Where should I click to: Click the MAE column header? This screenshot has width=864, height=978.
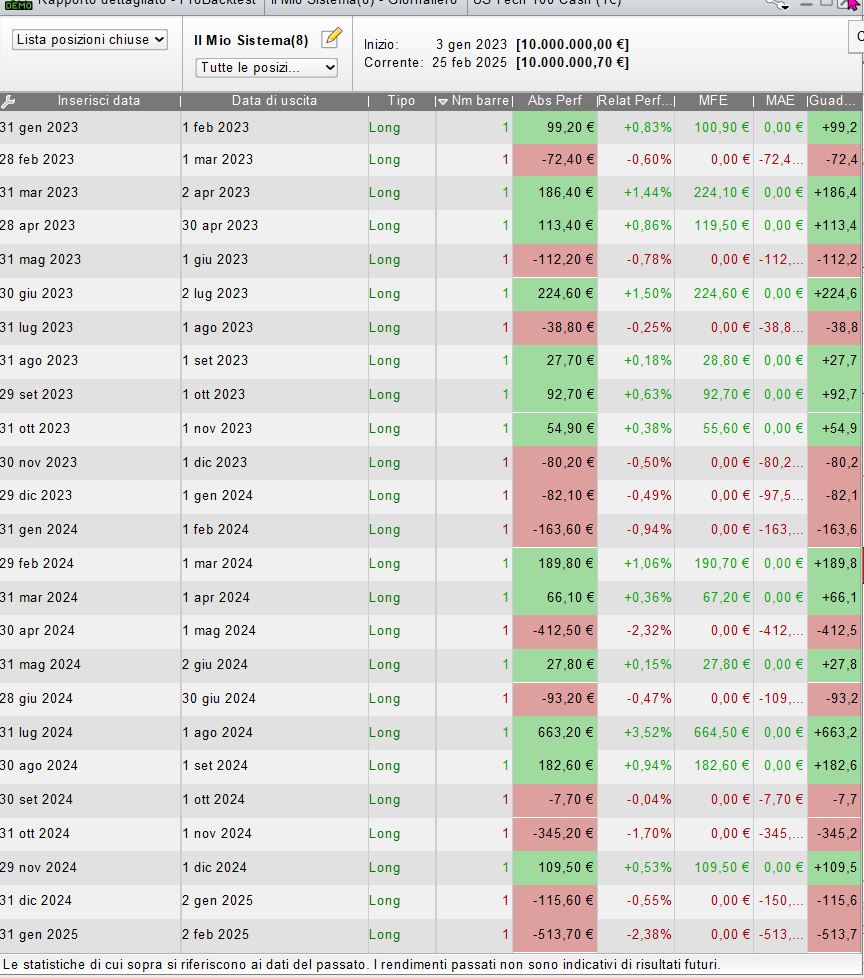tap(780, 101)
